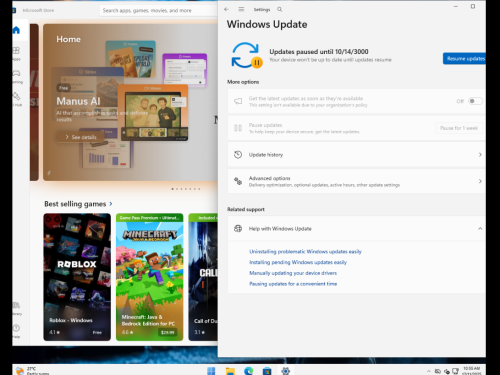Click the Resume updates button

(465, 59)
